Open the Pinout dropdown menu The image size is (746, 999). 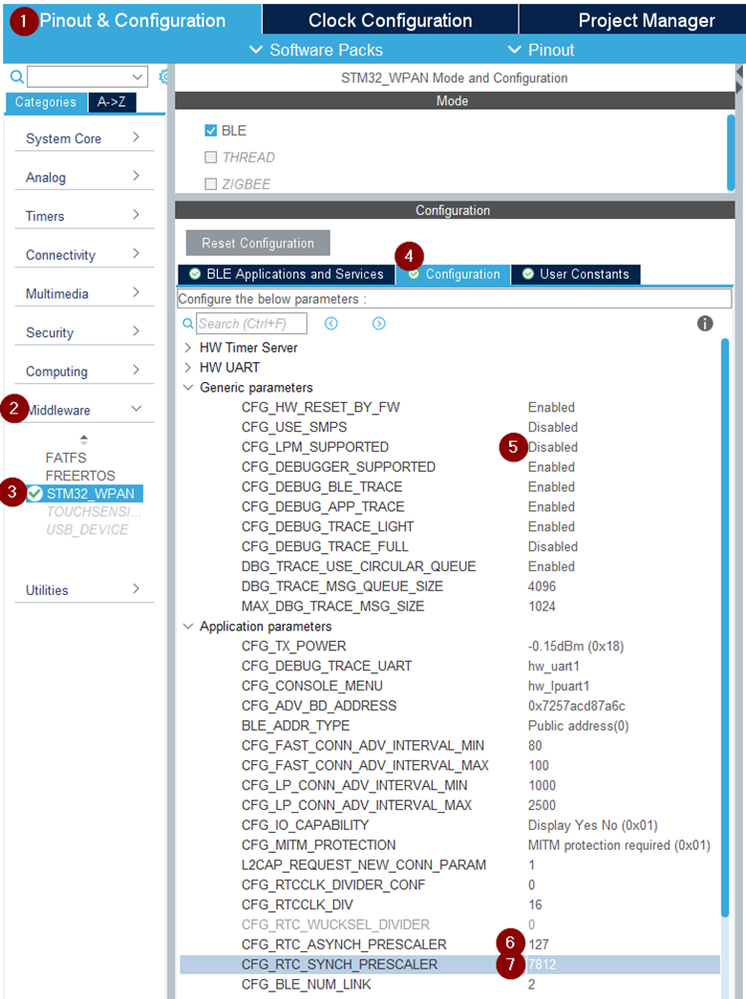(541, 50)
